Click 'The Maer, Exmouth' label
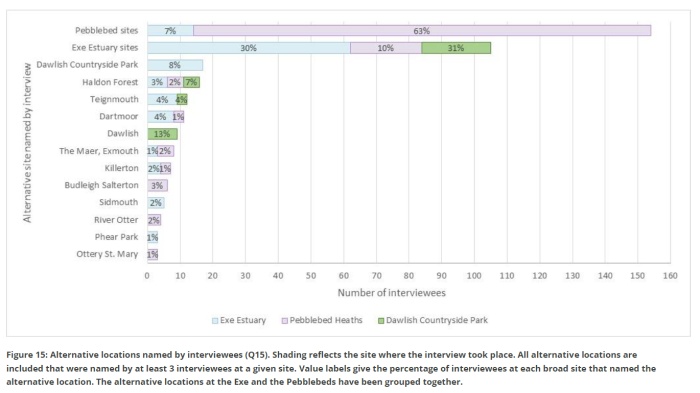This screenshot has height=393, width=700. point(99,151)
